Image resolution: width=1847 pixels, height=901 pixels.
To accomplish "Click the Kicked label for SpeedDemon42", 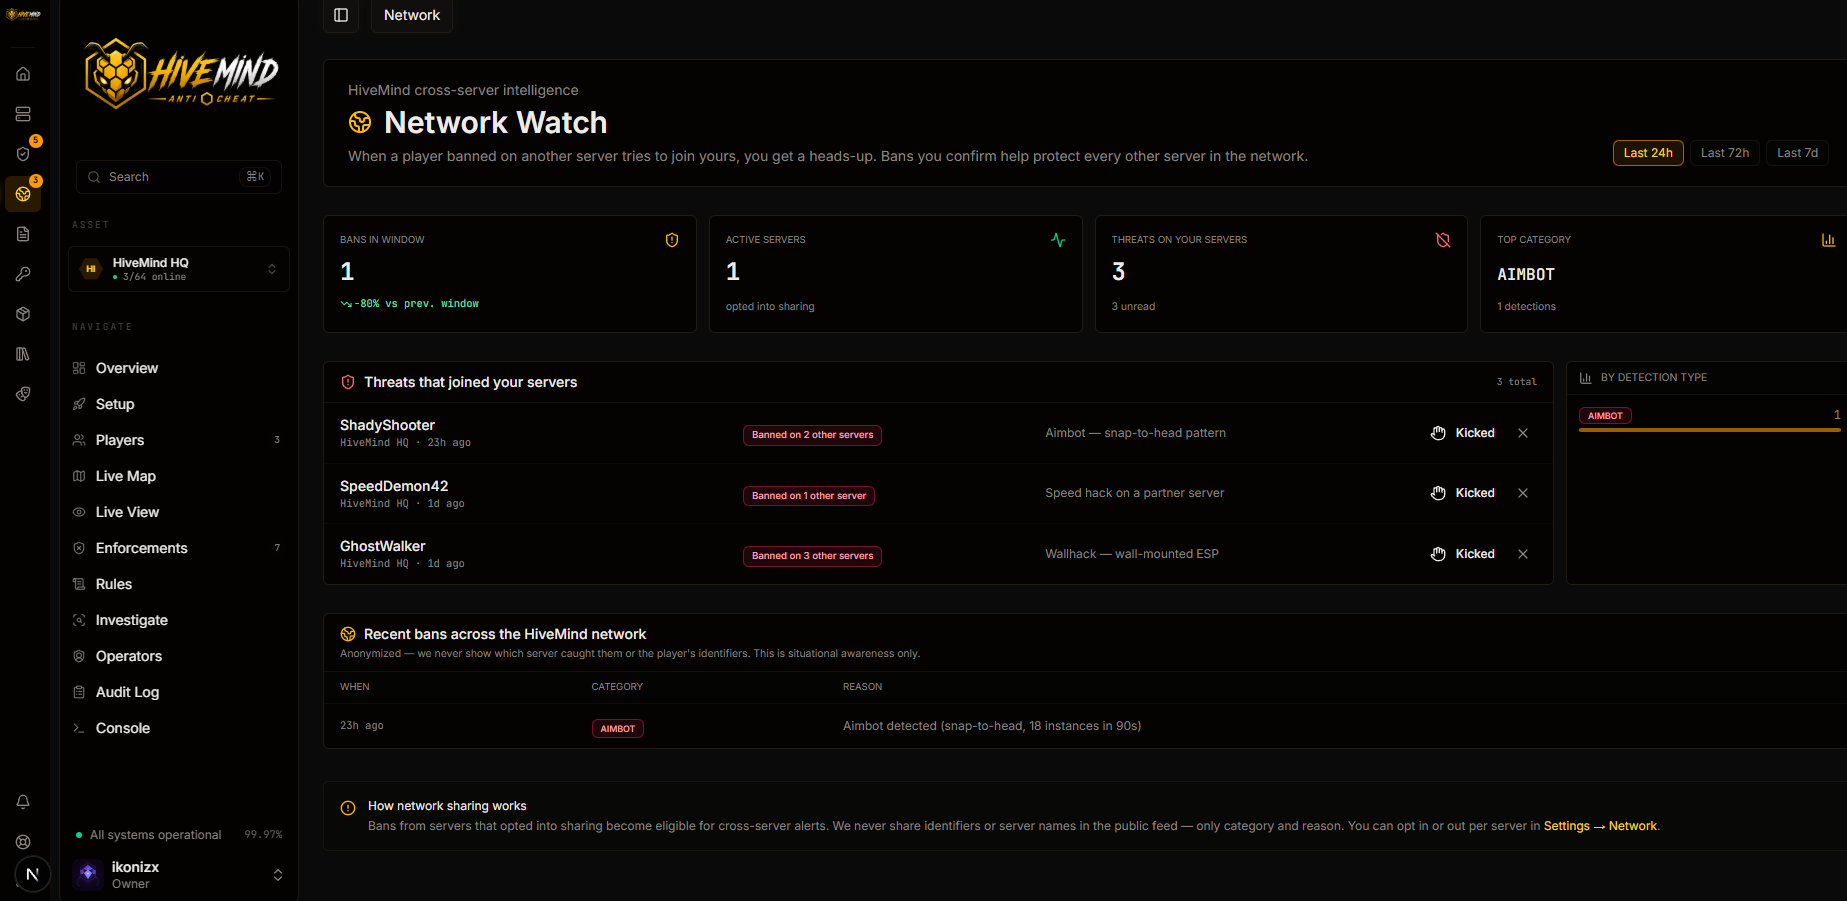I will click(x=1475, y=493).
